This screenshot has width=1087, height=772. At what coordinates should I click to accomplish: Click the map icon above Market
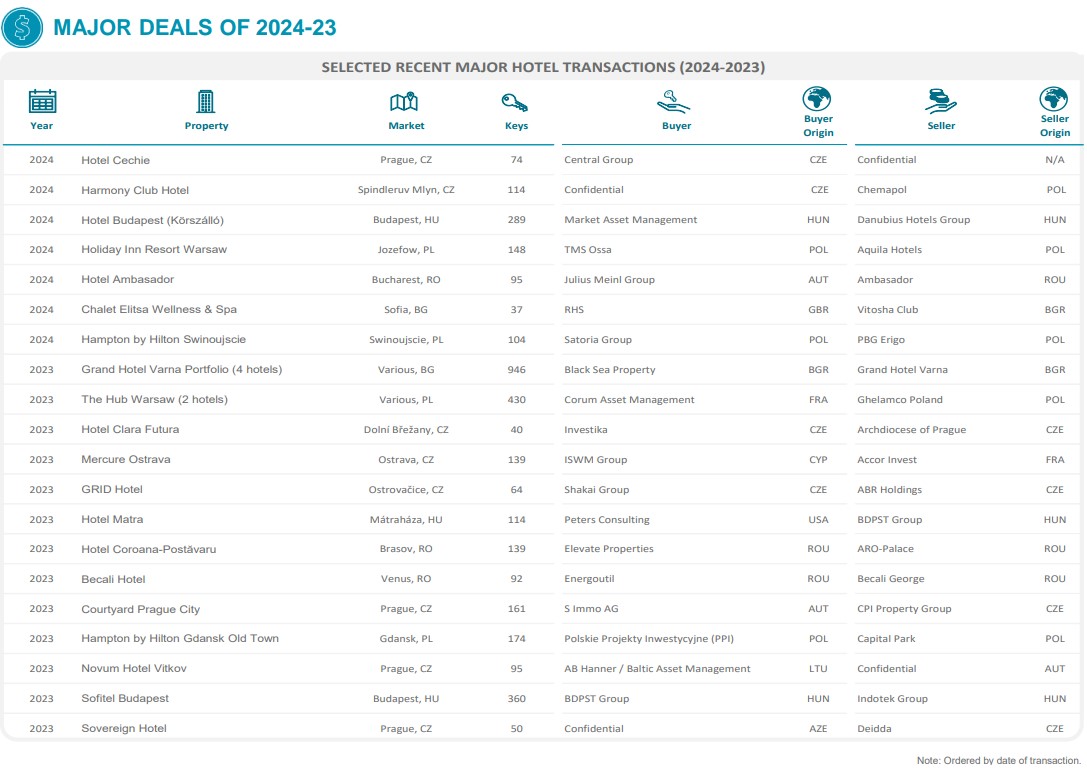[404, 101]
